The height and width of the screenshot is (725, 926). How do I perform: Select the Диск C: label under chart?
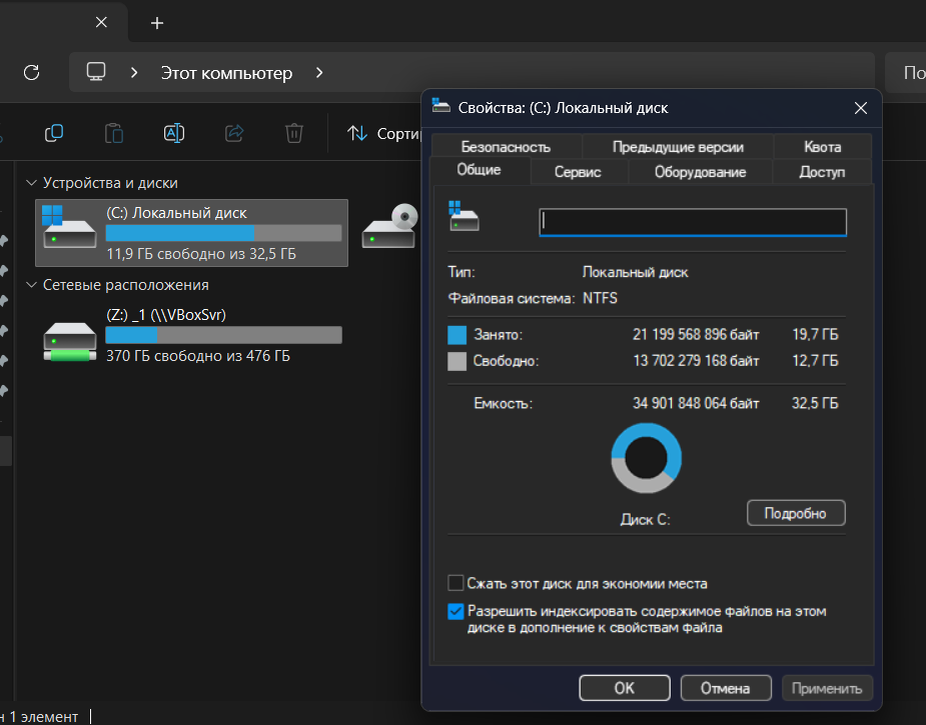(645, 520)
